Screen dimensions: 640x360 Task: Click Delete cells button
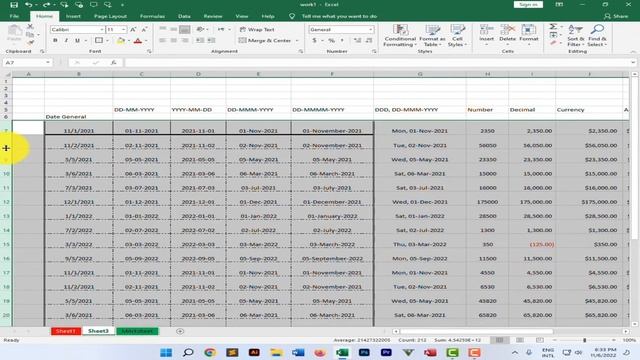pos(507,35)
